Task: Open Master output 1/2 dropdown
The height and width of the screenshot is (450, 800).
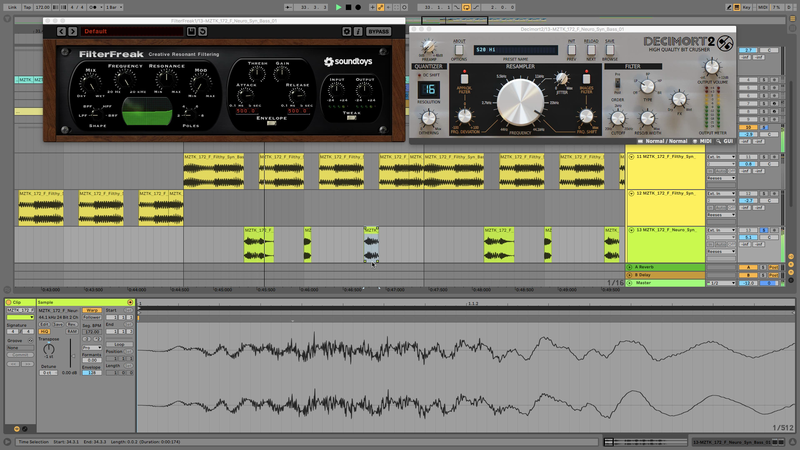Action: pos(721,283)
